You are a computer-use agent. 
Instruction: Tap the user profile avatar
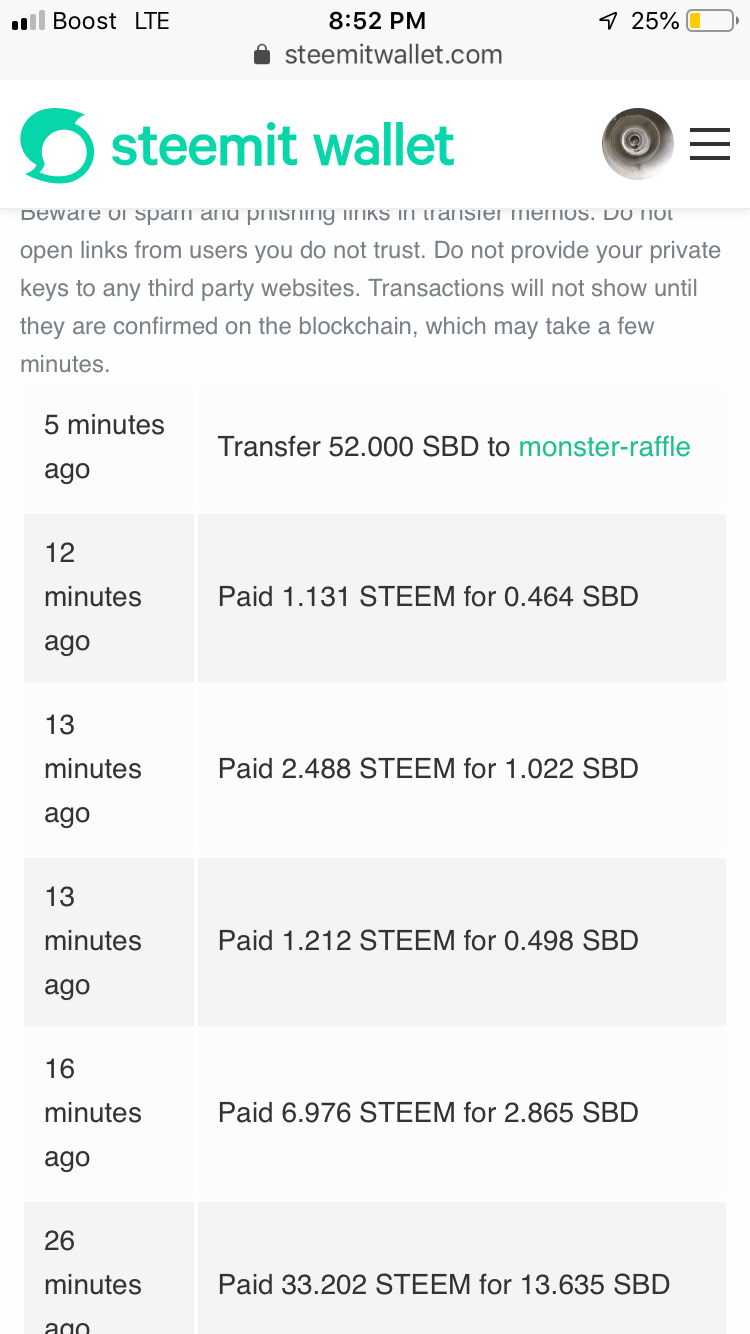tap(637, 144)
